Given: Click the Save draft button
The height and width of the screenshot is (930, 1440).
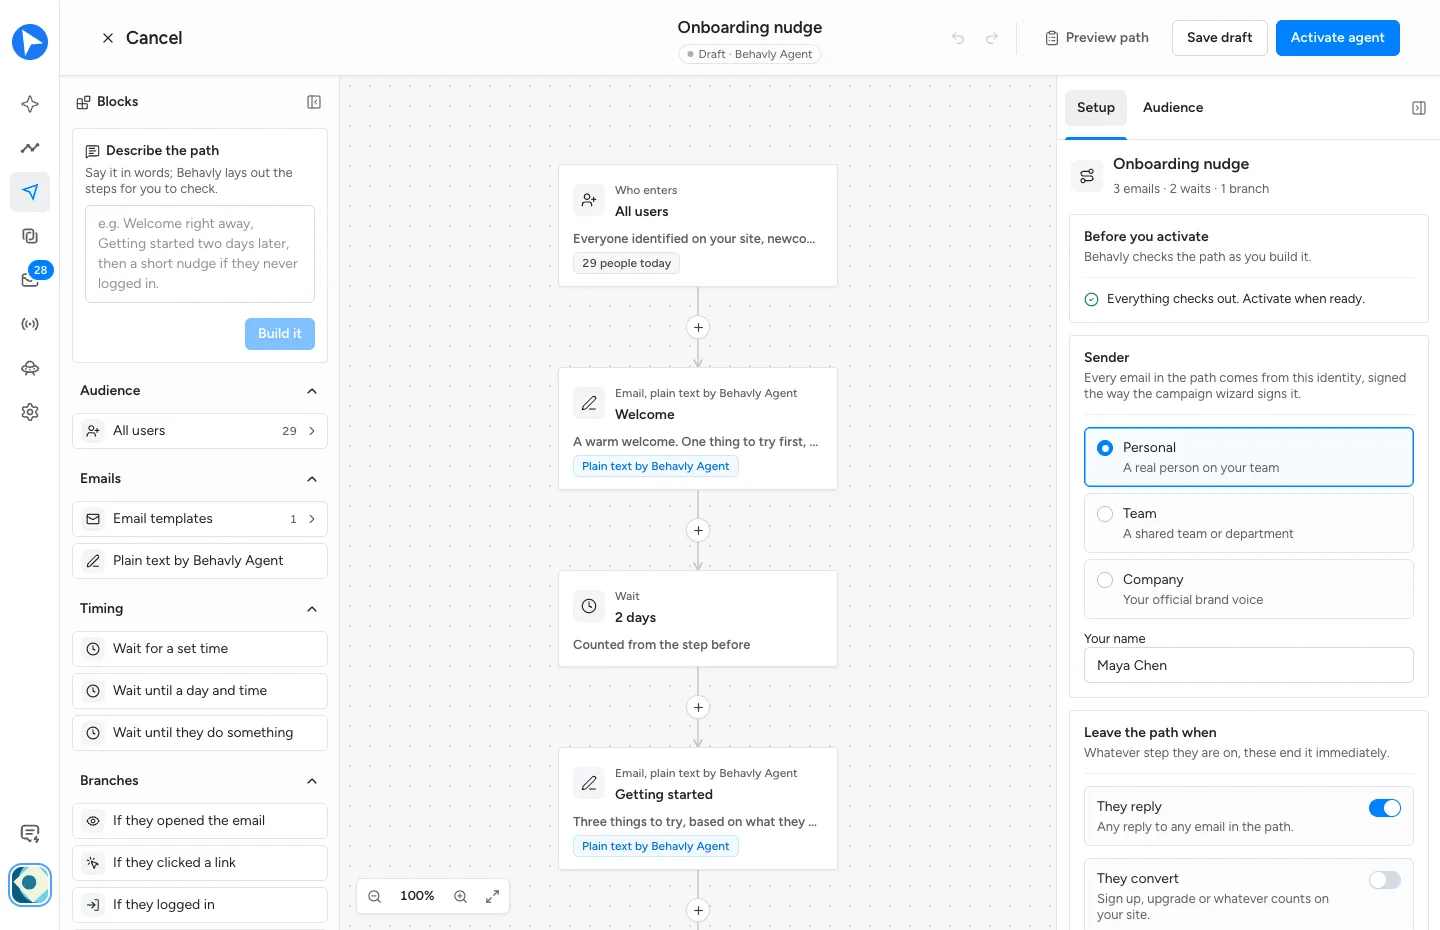Looking at the screenshot, I should pyautogui.click(x=1220, y=38).
